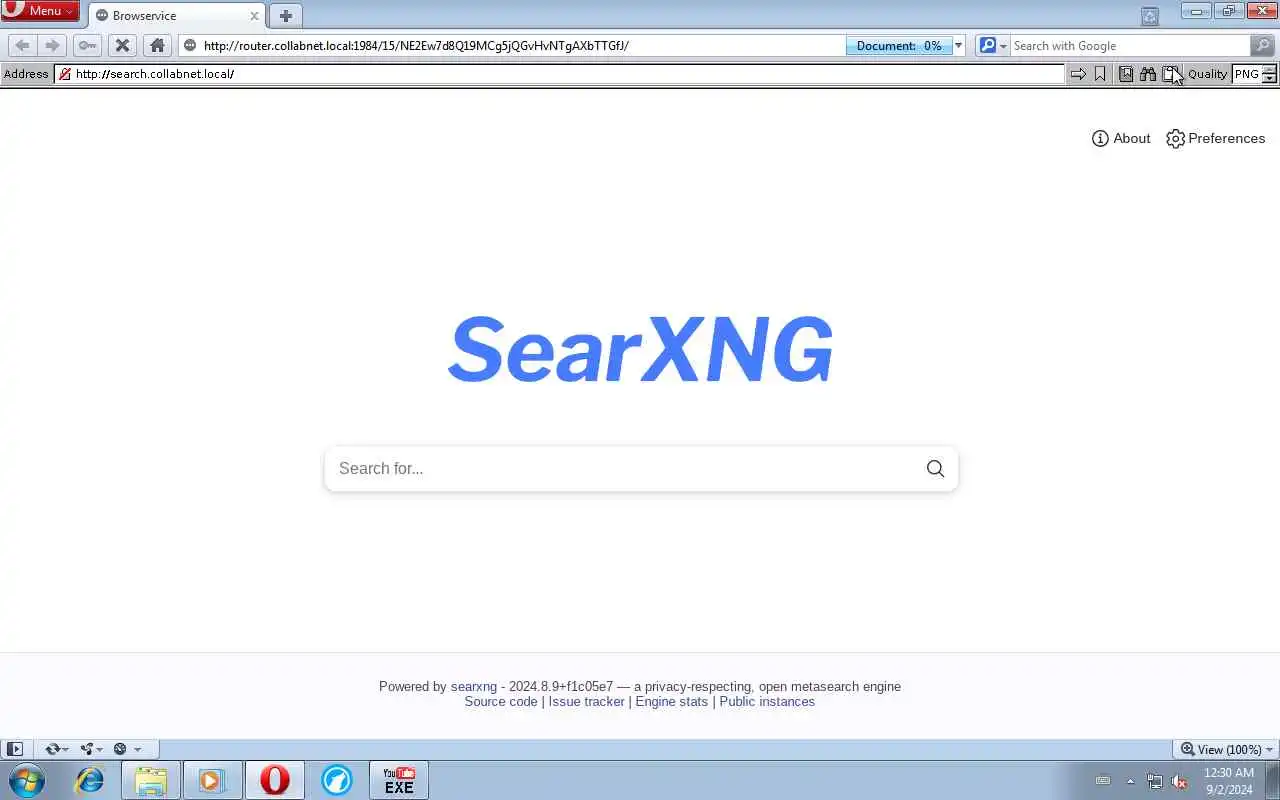The image size is (1280, 800).
Task: Click the binoculars find icon
Action: click(x=1148, y=74)
